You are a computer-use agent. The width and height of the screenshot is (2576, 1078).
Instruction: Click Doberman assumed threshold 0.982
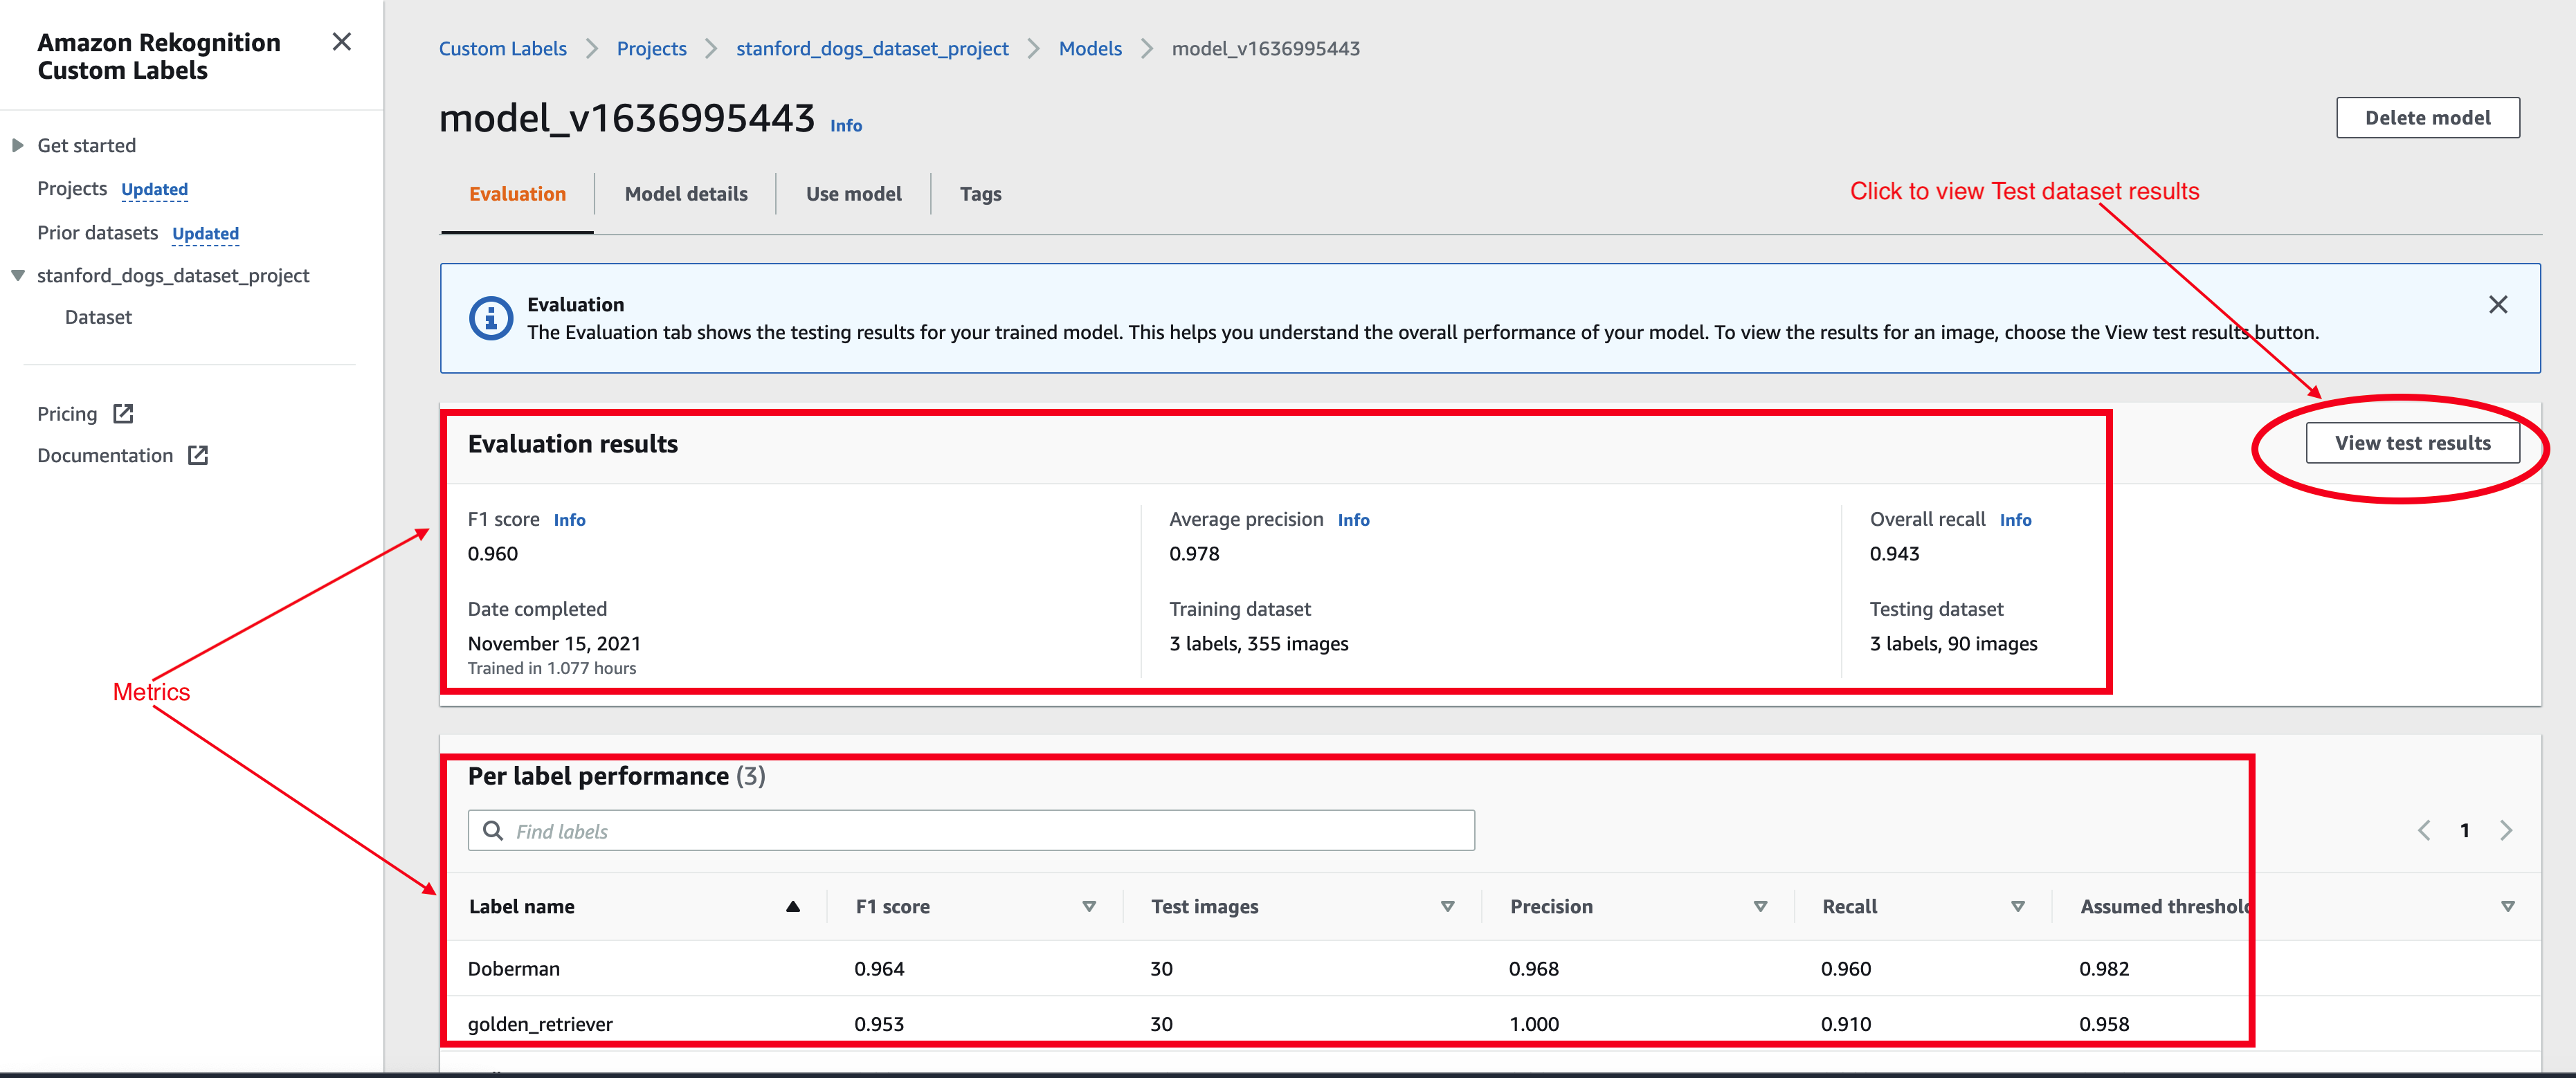tap(2104, 969)
